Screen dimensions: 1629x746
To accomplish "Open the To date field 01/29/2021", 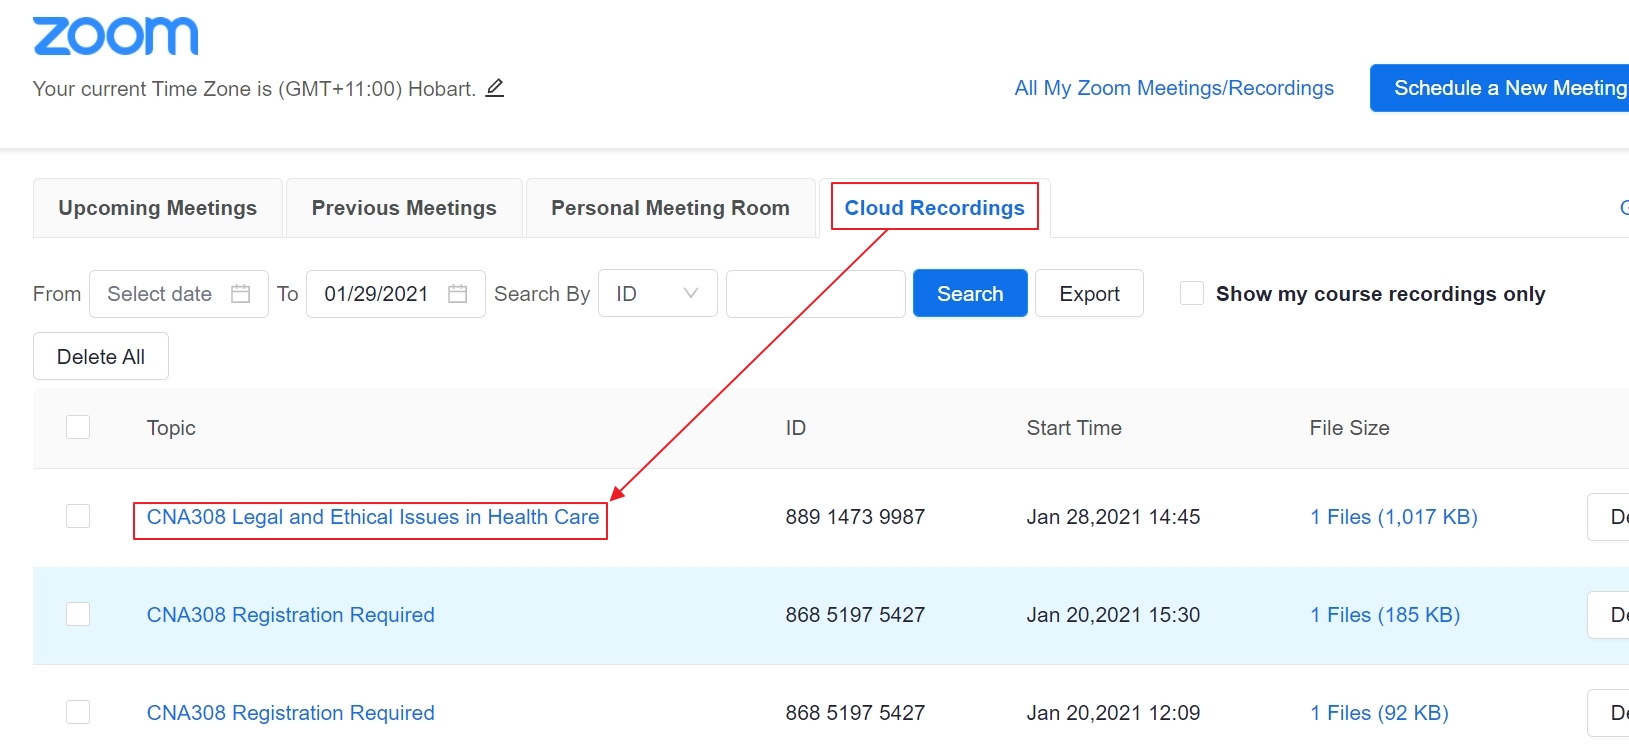I will (396, 294).
